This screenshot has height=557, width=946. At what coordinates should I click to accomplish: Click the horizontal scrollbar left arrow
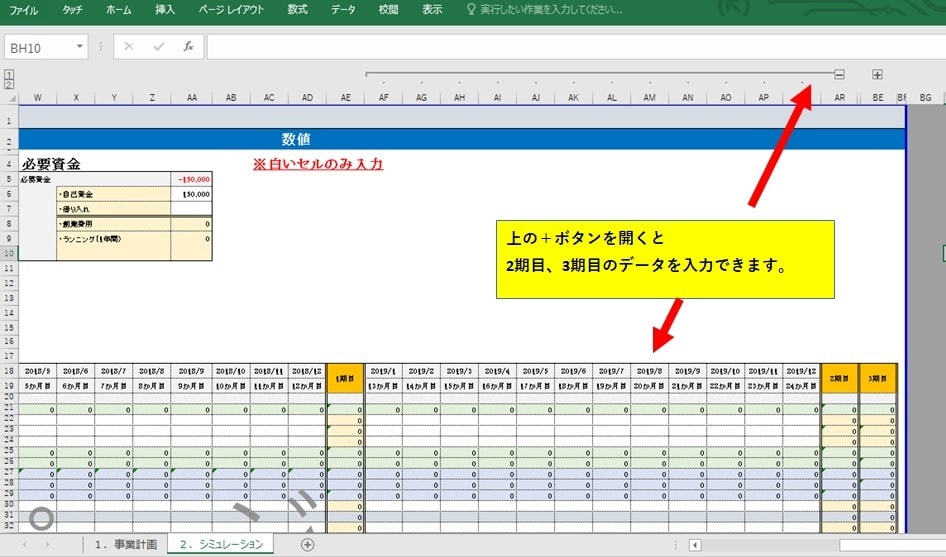point(695,546)
